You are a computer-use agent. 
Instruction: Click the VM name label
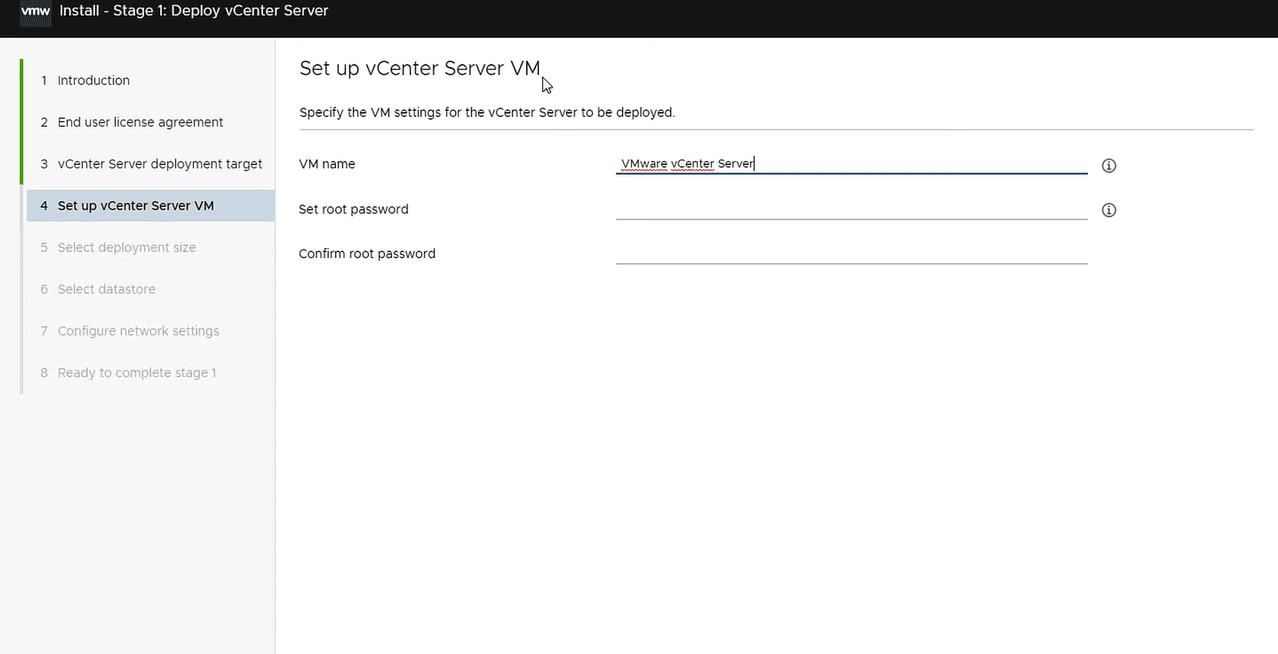tap(327, 164)
